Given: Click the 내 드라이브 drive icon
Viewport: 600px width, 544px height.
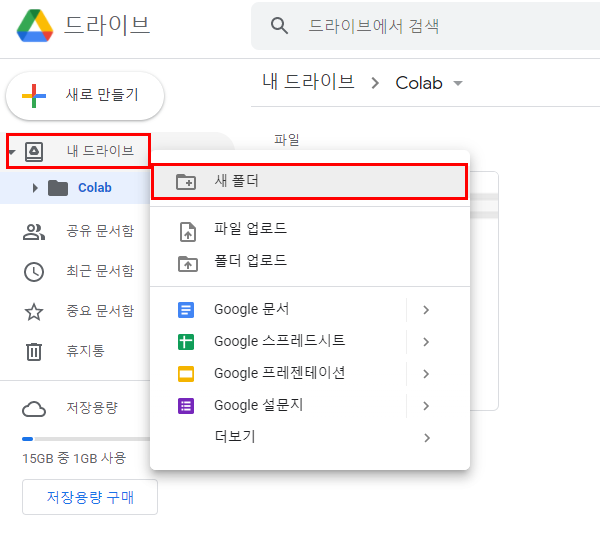Looking at the screenshot, I should (34, 151).
